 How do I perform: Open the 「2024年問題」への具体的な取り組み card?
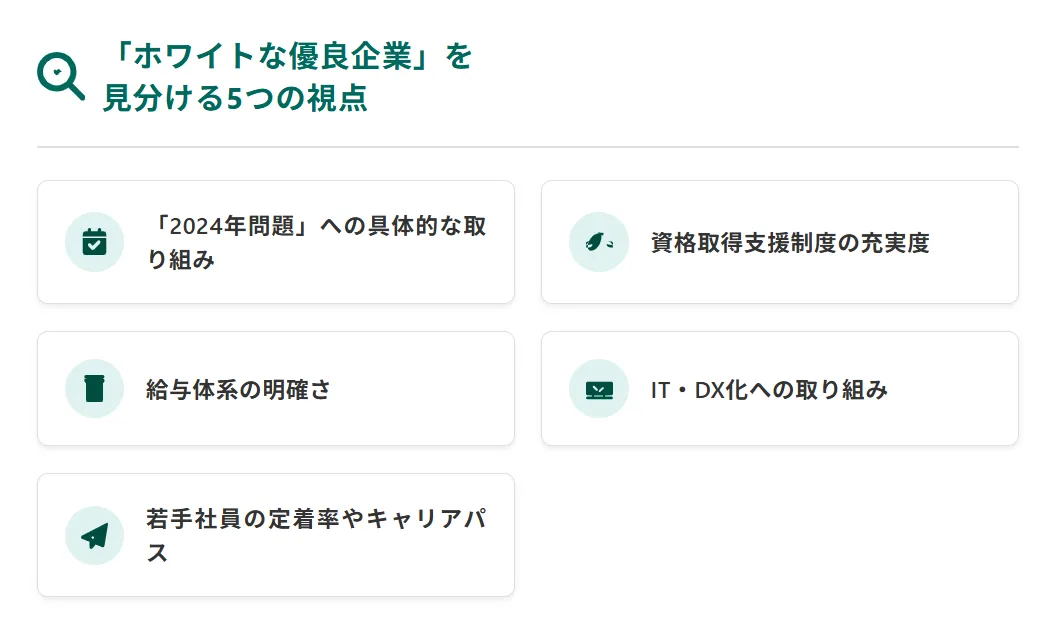276,242
